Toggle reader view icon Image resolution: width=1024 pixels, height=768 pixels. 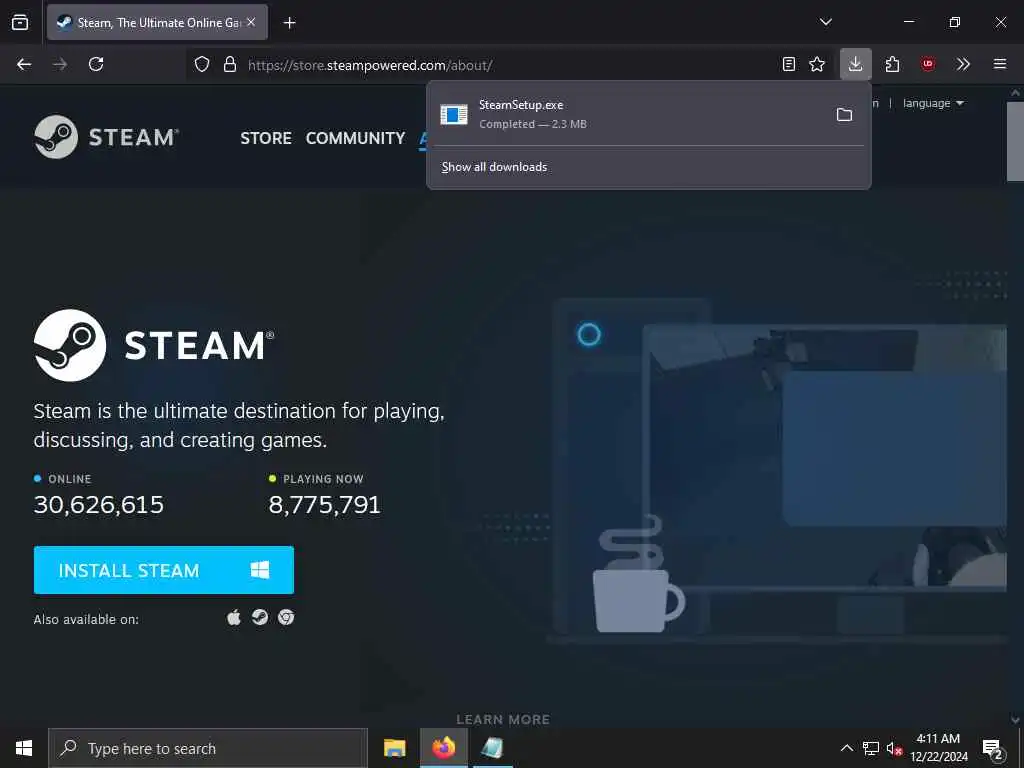789,64
